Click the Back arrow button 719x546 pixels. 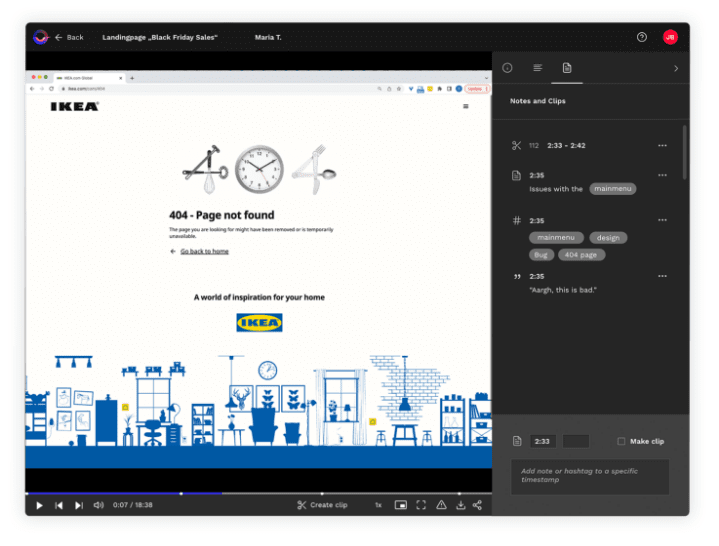click(69, 37)
